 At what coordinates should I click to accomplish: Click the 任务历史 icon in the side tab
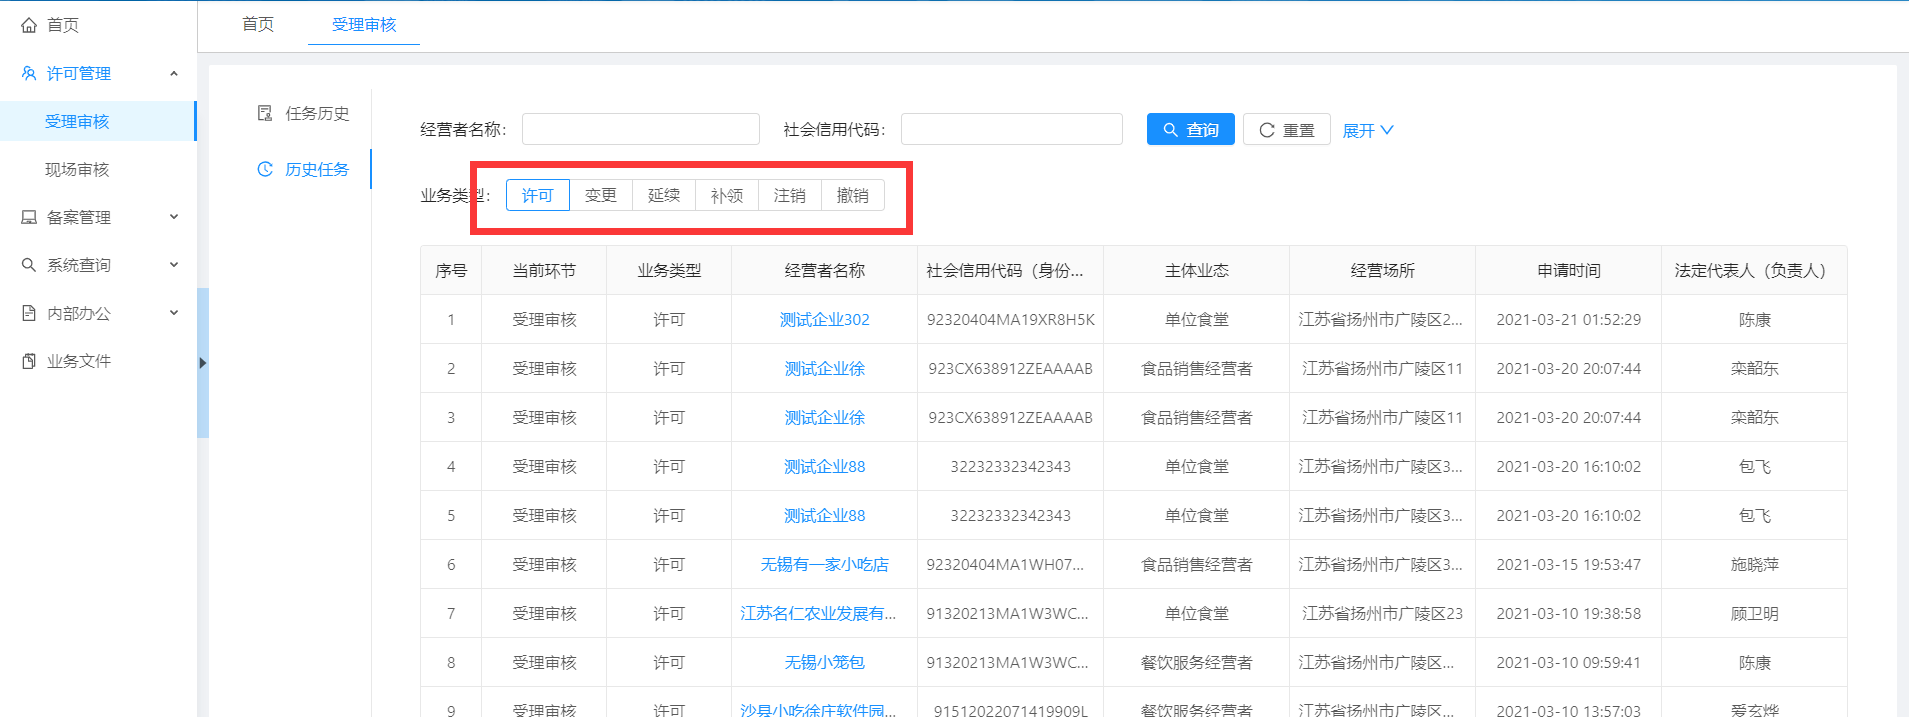coord(265,113)
